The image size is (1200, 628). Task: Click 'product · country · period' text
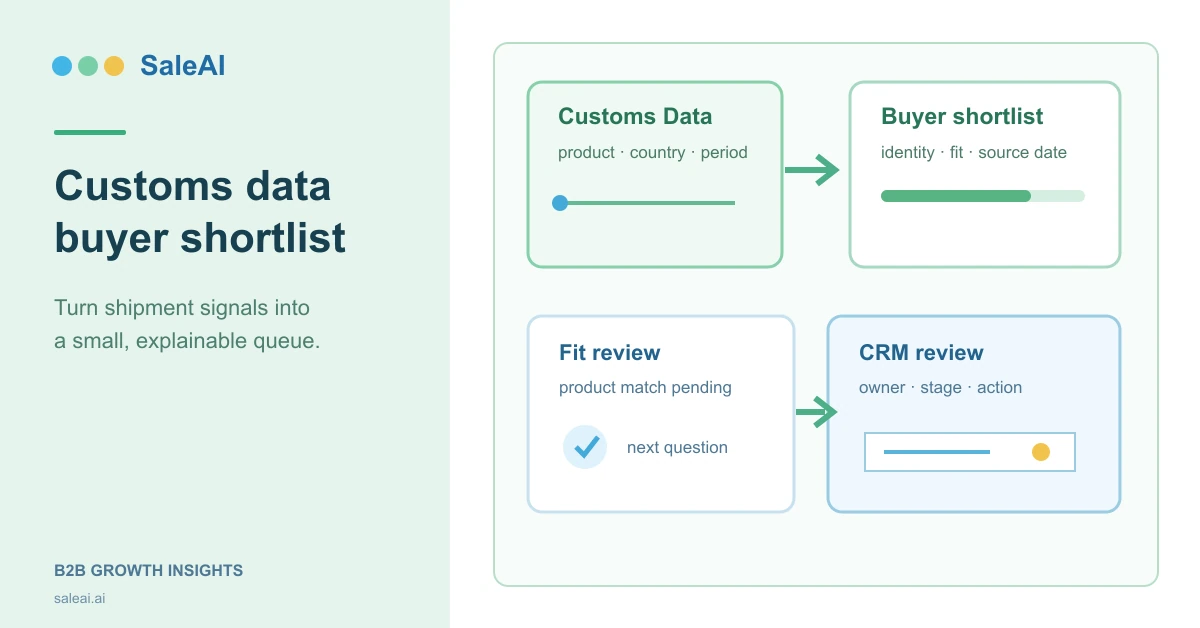[653, 153]
